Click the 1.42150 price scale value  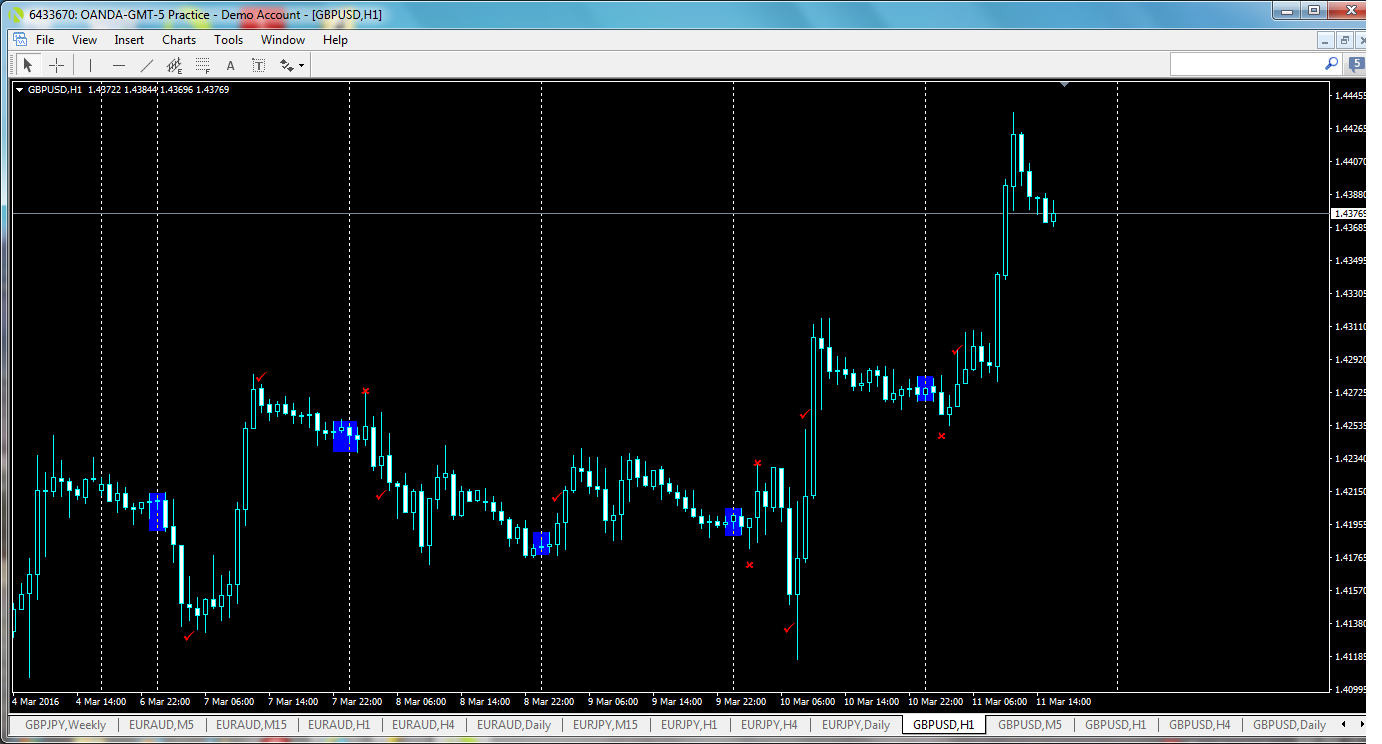click(1350, 492)
